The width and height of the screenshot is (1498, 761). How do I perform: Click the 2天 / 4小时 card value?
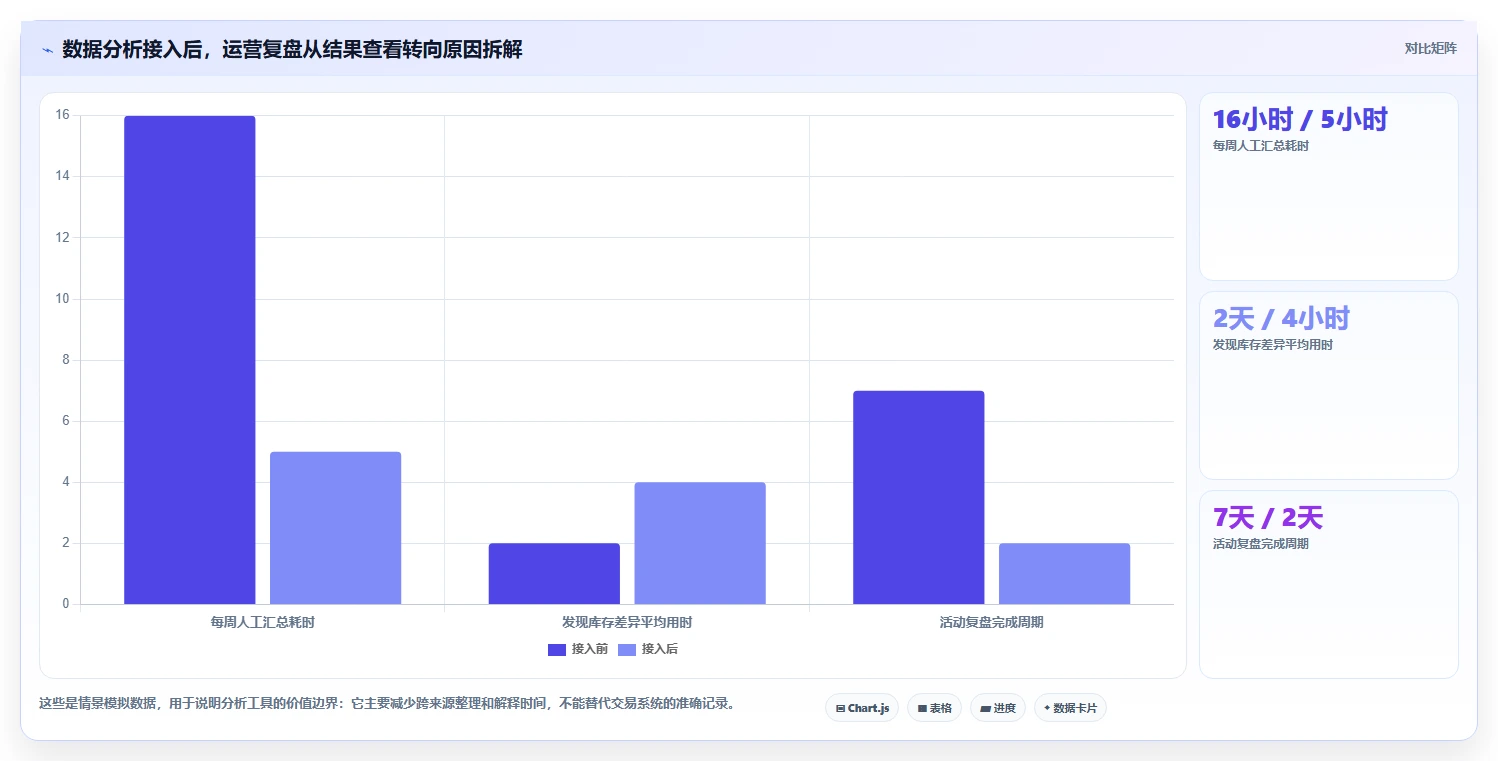tap(1281, 318)
